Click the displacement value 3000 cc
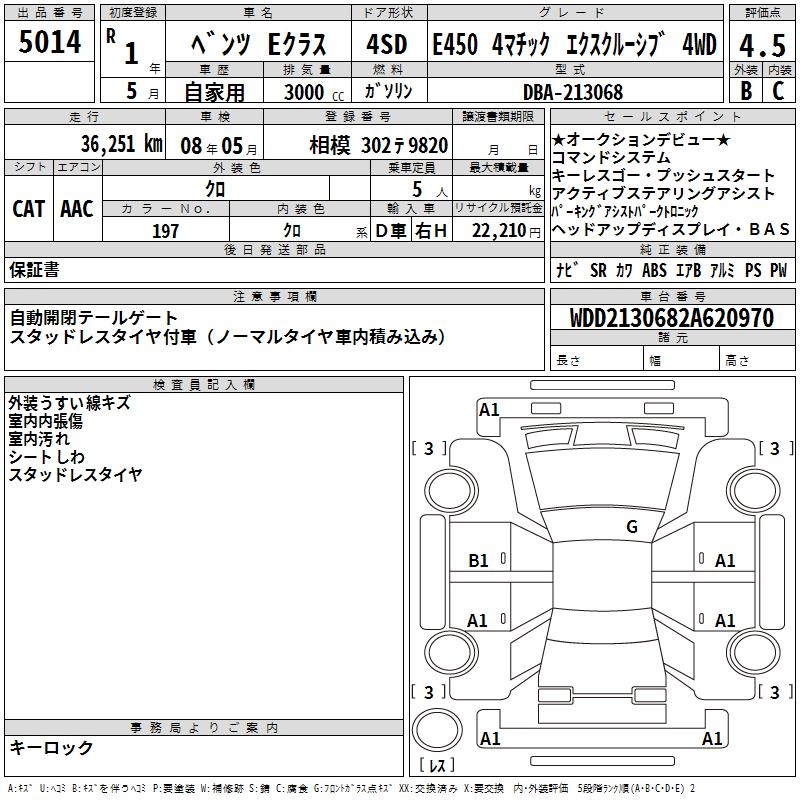Viewport: 800px width, 800px height. click(314, 92)
